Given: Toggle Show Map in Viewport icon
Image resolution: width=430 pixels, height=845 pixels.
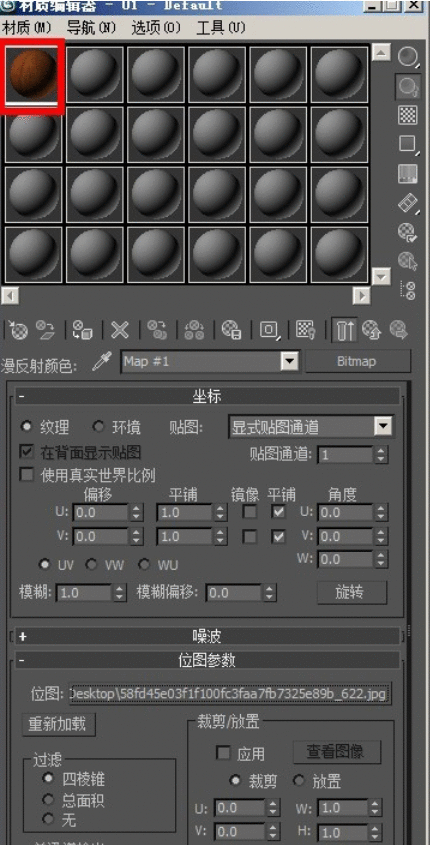Looking at the screenshot, I should coord(306,330).
